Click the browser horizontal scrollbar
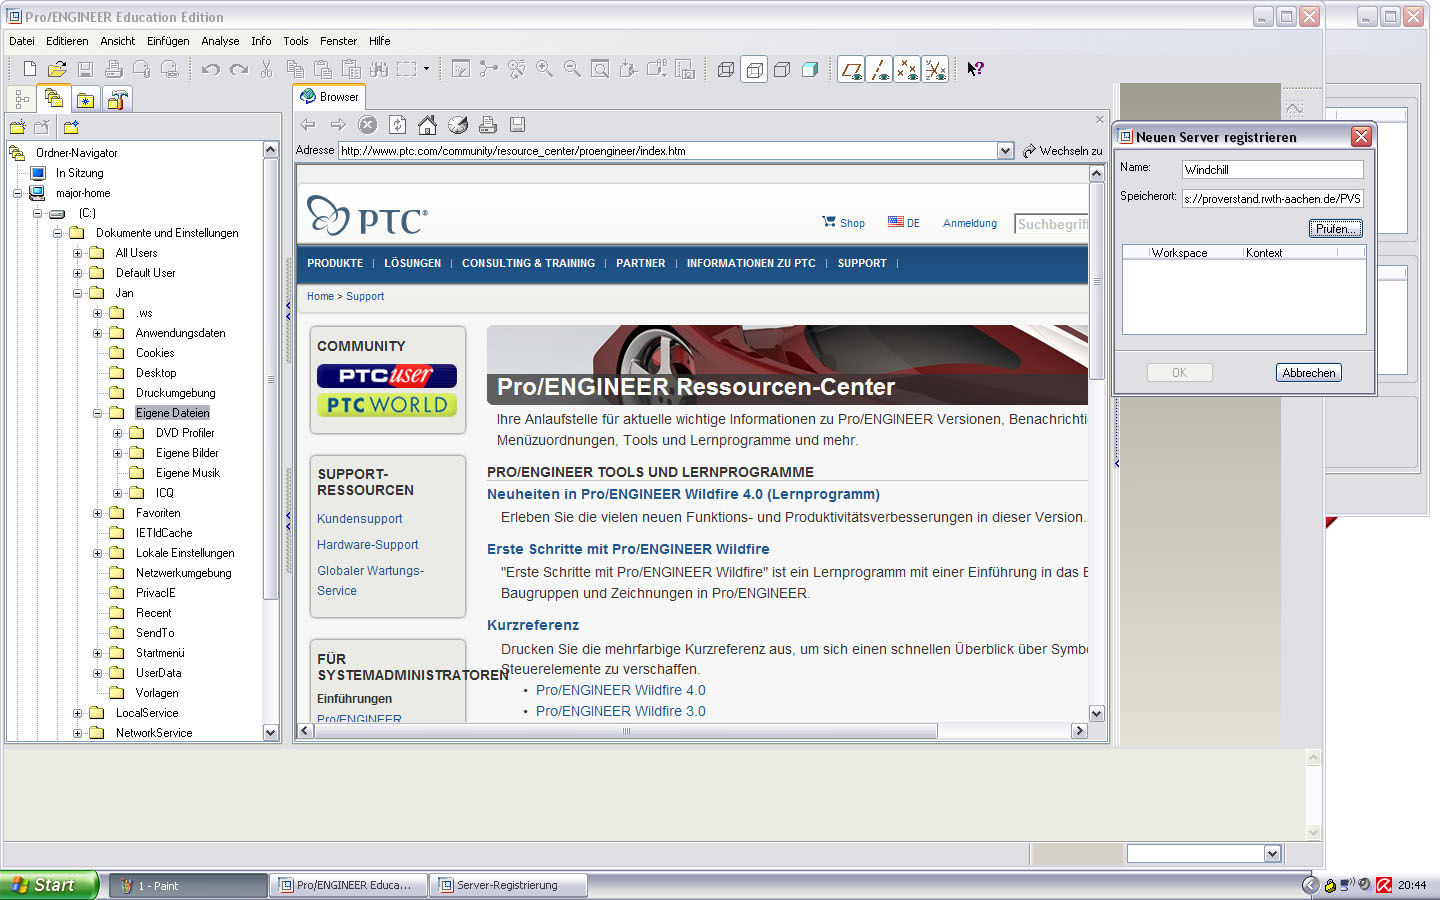The height and width of the screenshot is (900, 1440). point(626,731)
